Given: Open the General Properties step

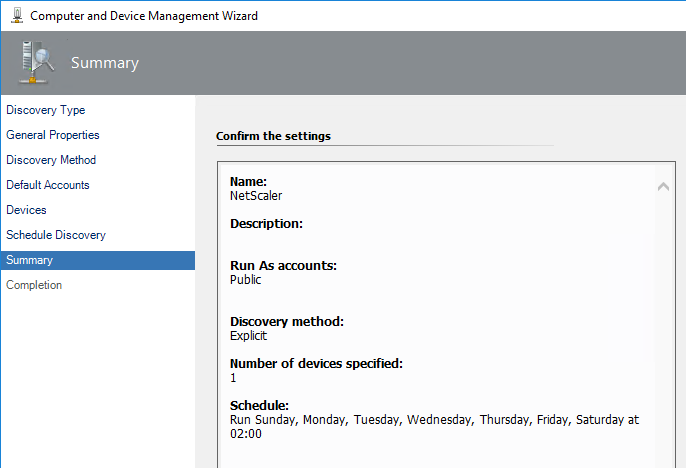Looking at the screenshot, I should (x=52, y=135).
